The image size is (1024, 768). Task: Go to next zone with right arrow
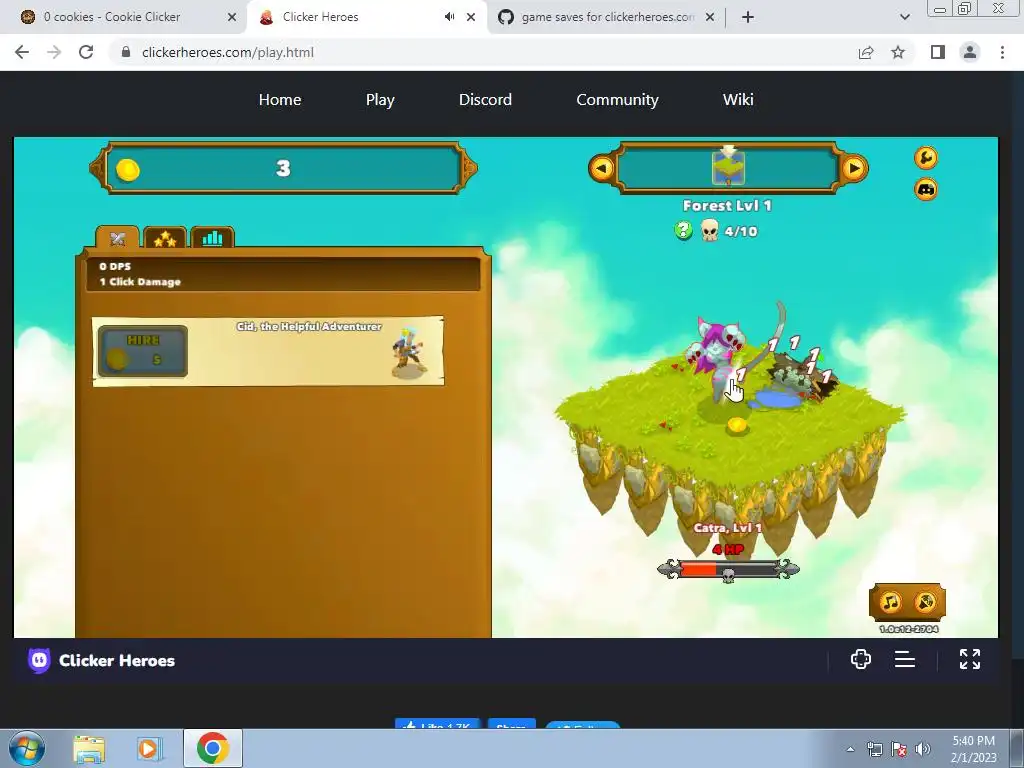(854, 168)
